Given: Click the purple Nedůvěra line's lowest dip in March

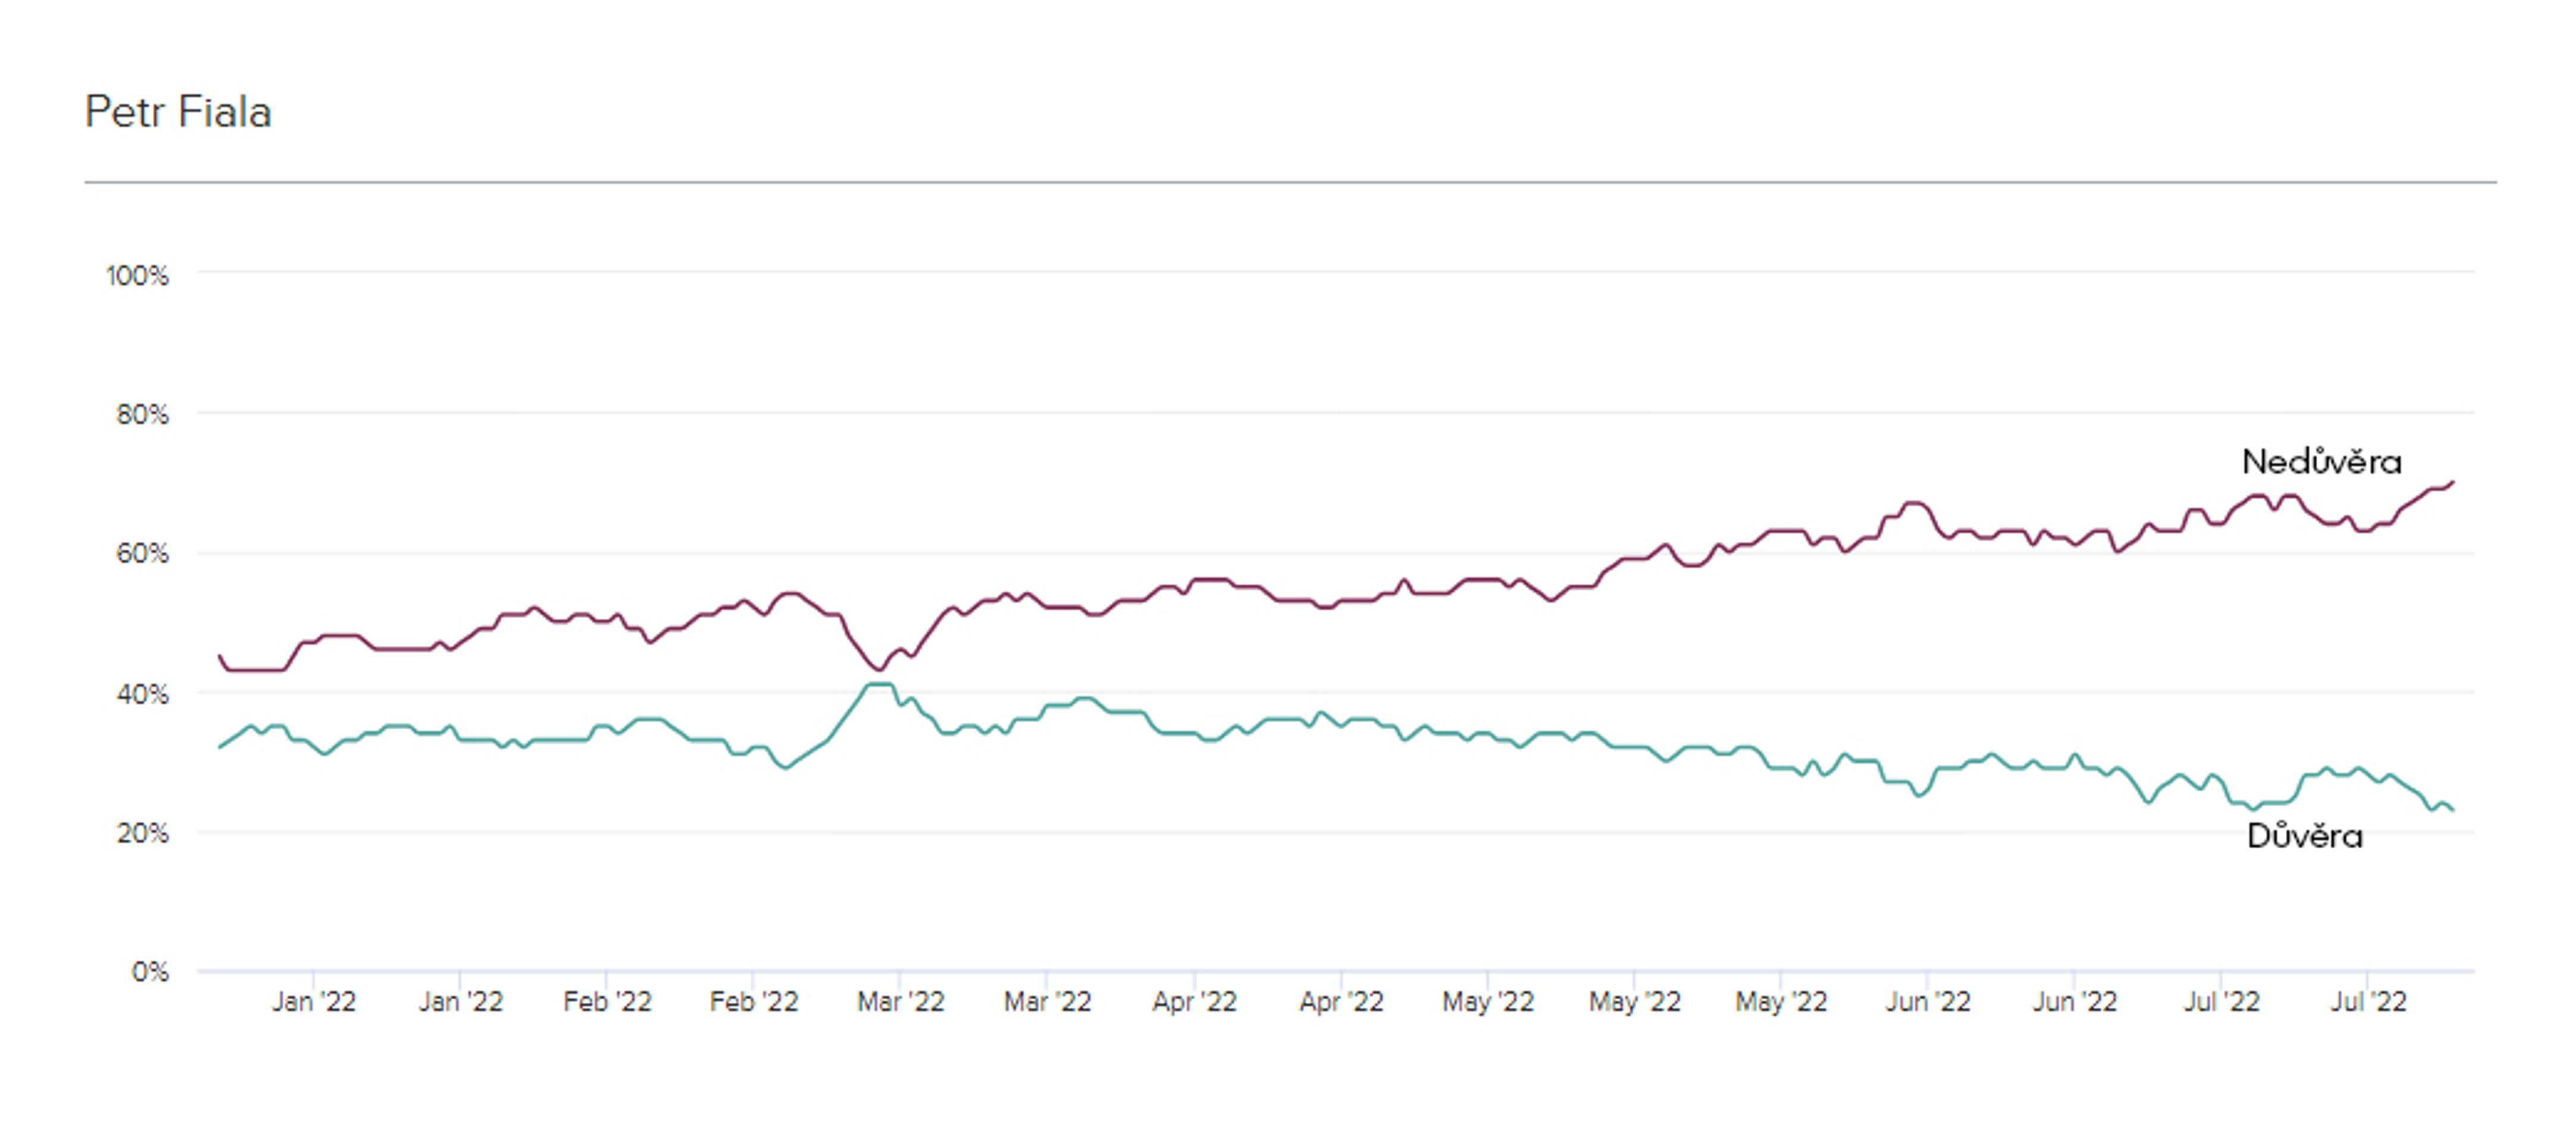Looking at the screenshot, I should coord(878,669).
